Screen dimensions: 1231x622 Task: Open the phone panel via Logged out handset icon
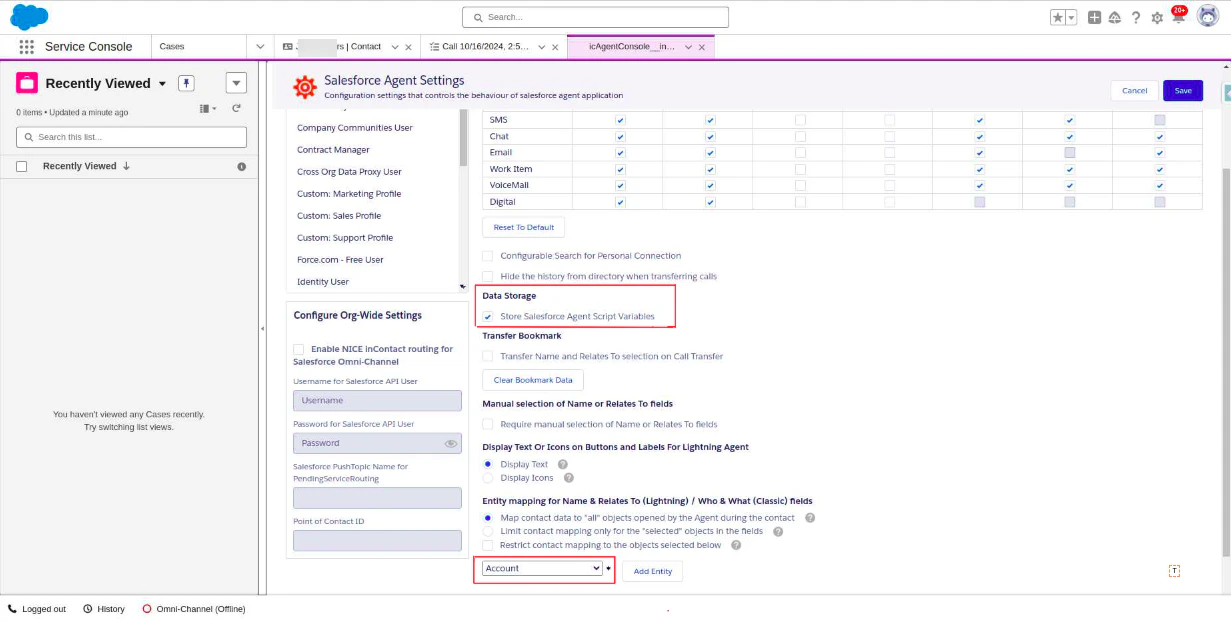click(x=12, y=608)
